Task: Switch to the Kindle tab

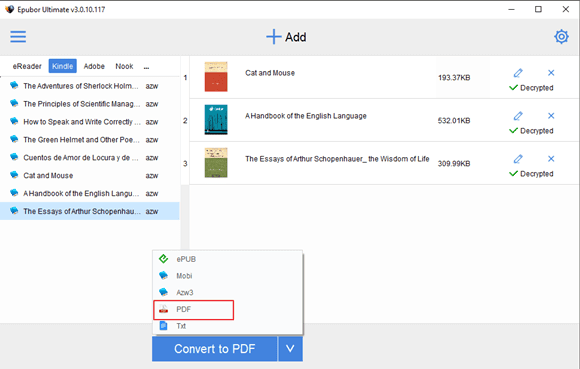Action: point(63,66)
